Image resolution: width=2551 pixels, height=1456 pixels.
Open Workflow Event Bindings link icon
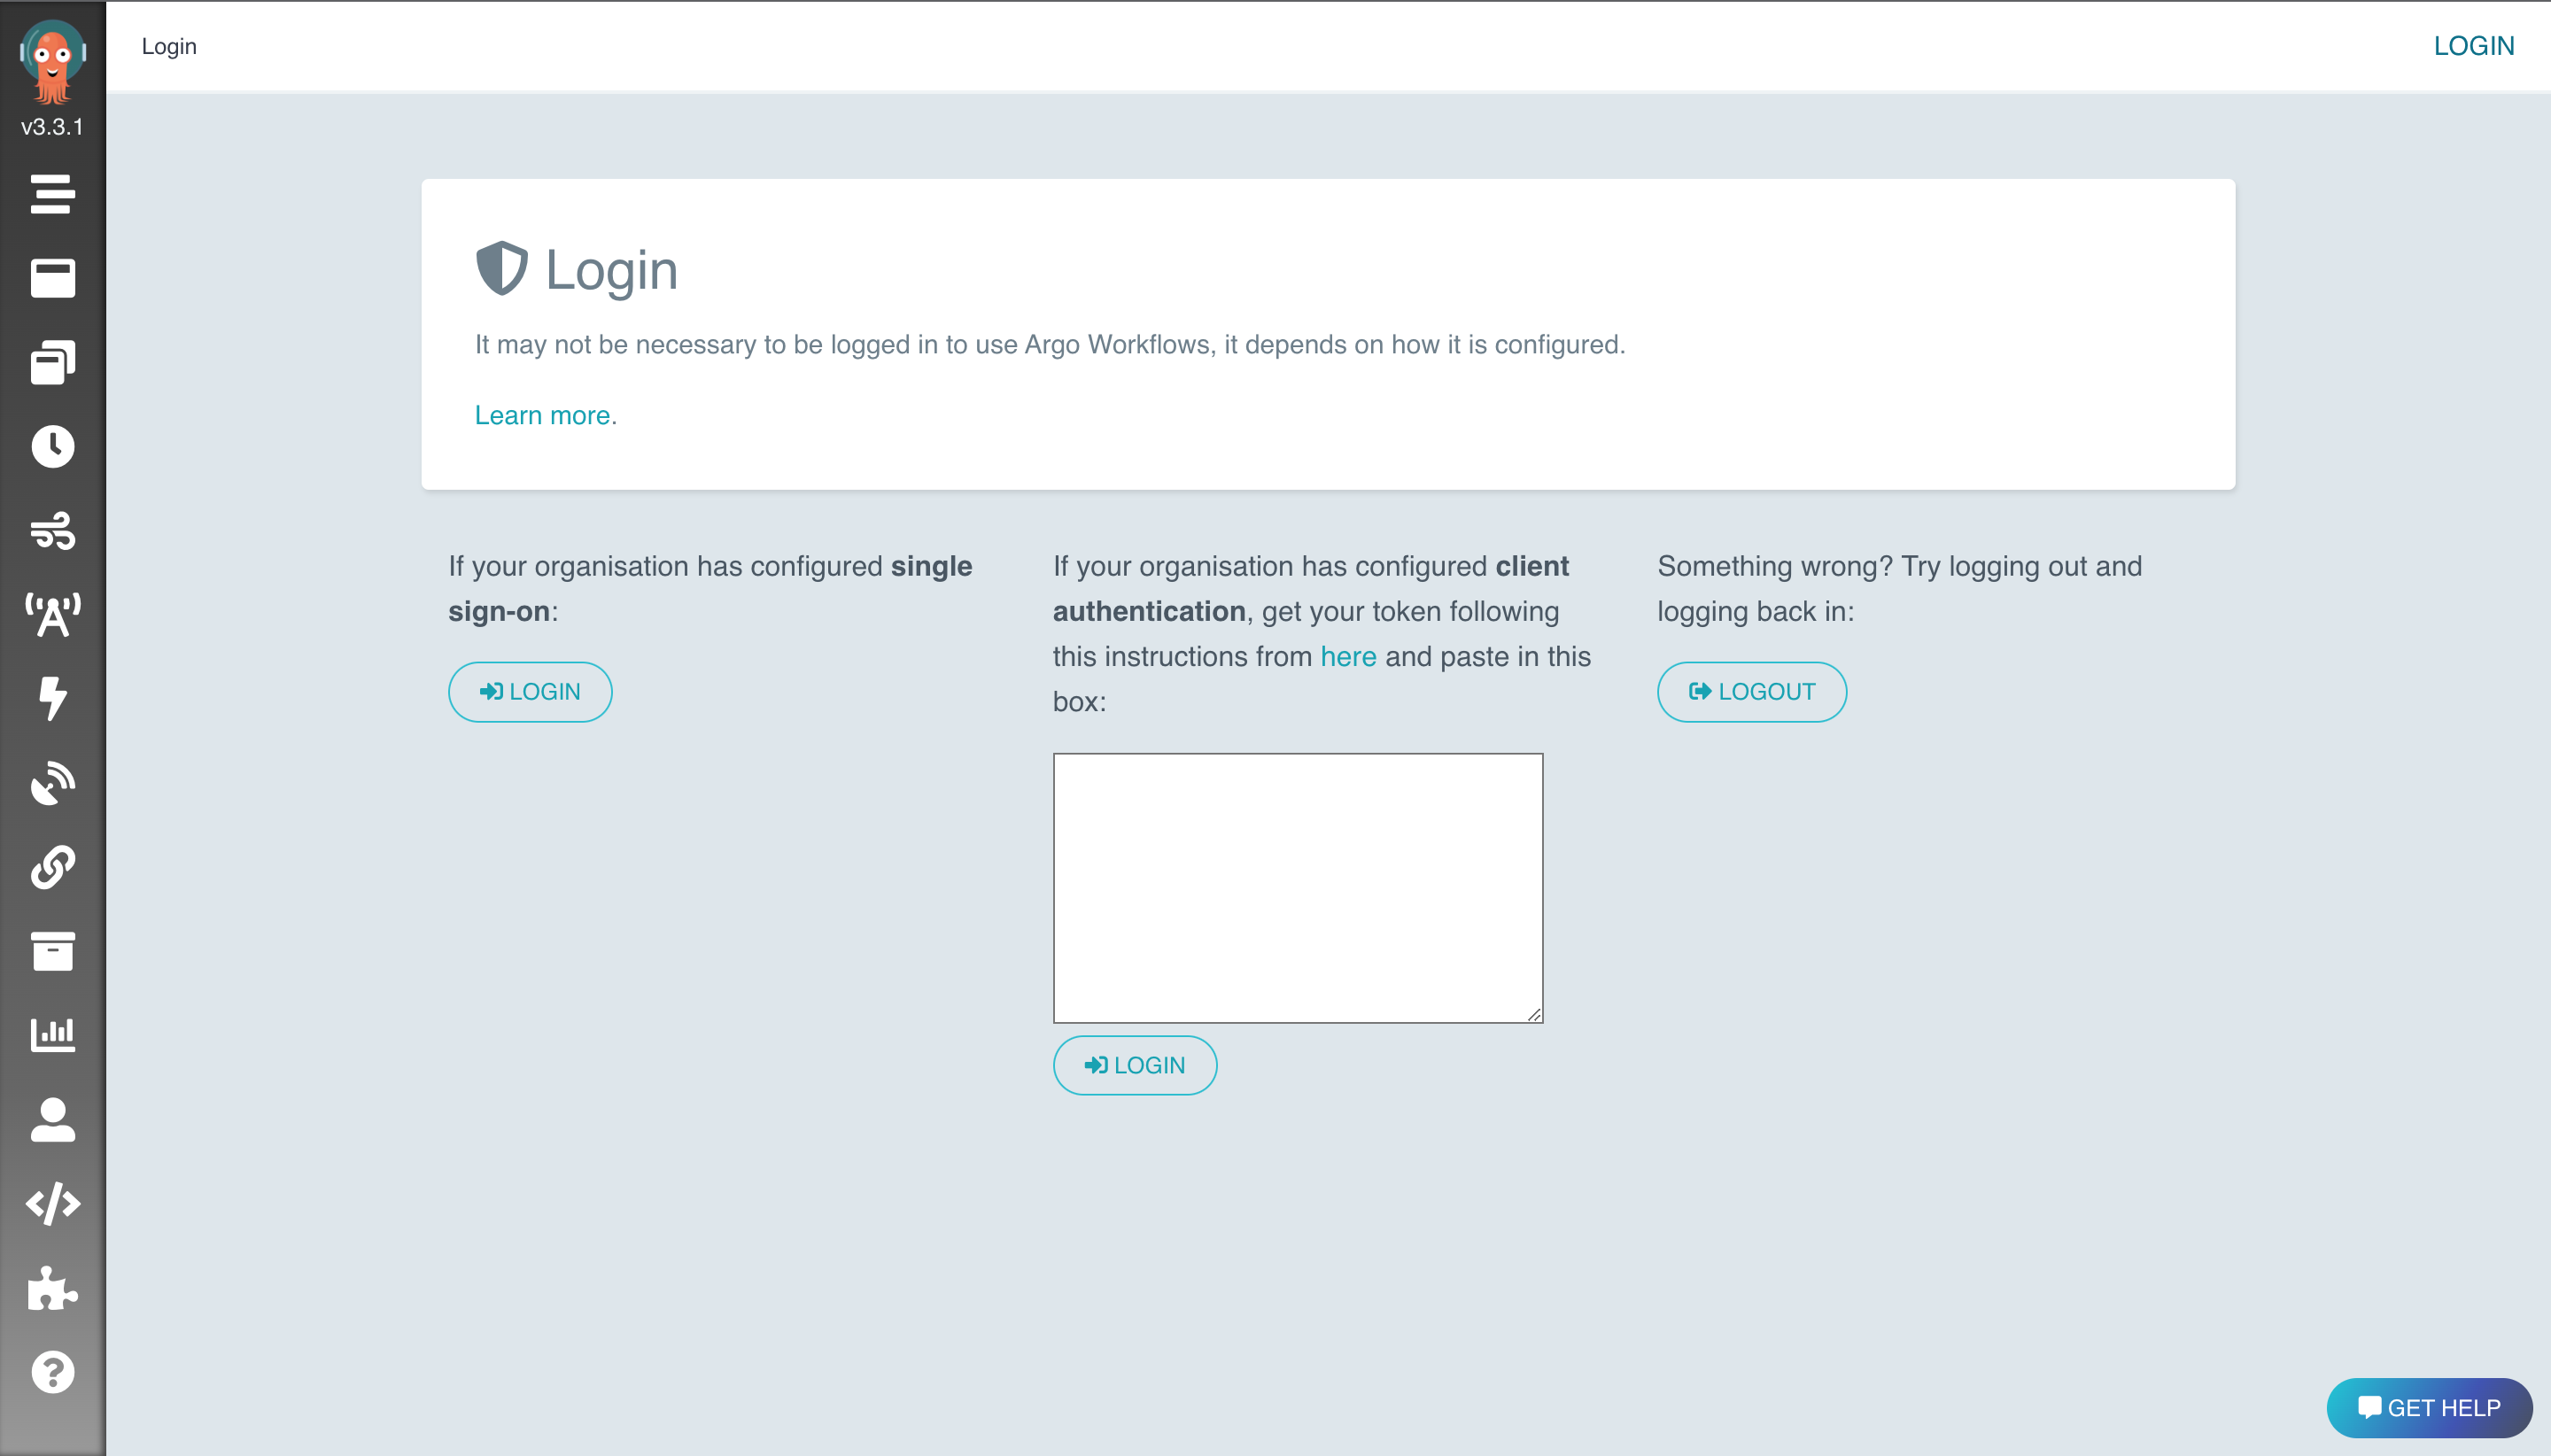tap(52, 867)
